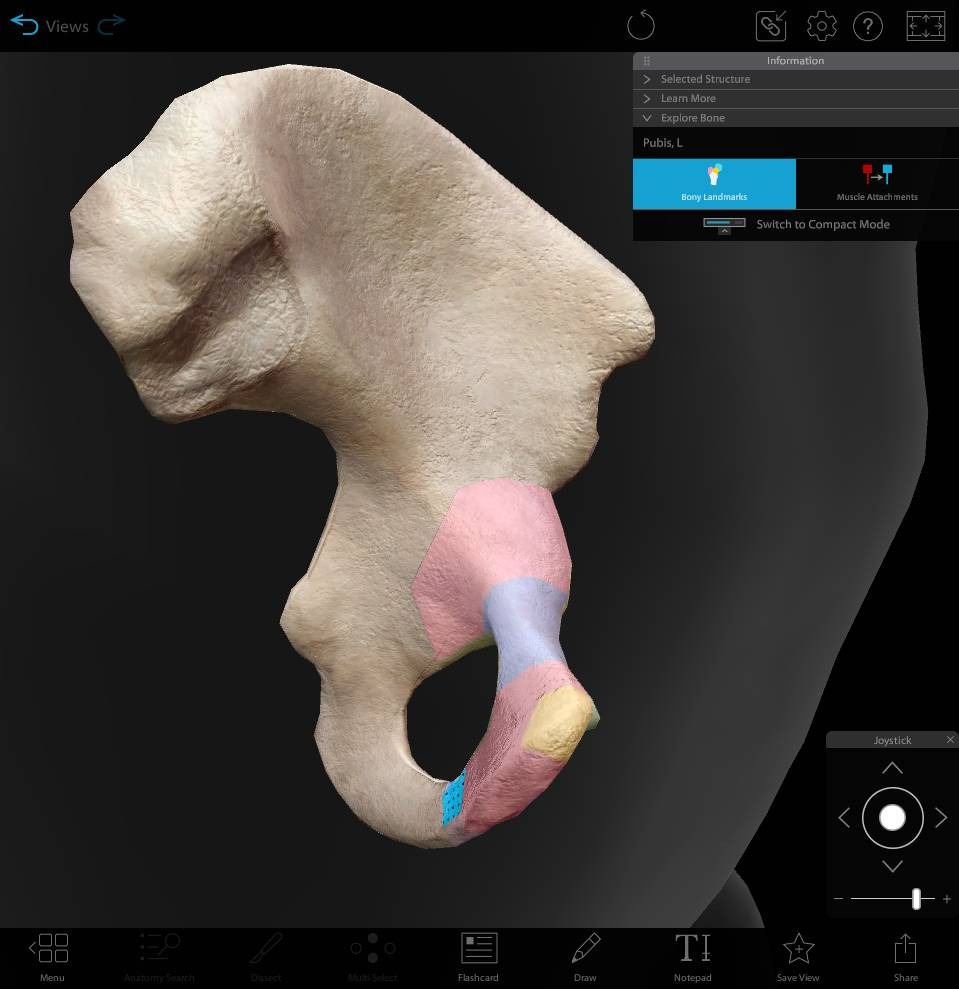Open settings gear icon
The image size is (959, 989).
(821, 26)
